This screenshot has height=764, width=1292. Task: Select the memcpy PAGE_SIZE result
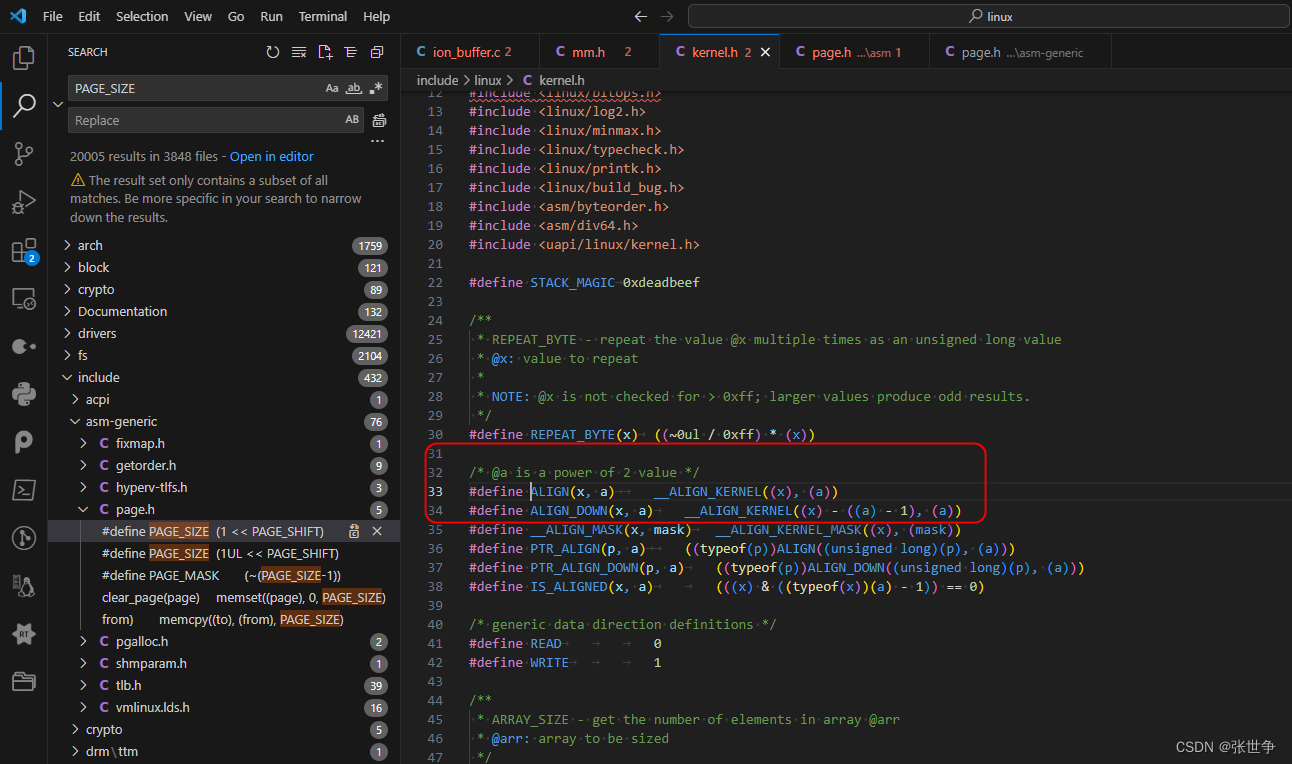[224, 619]
